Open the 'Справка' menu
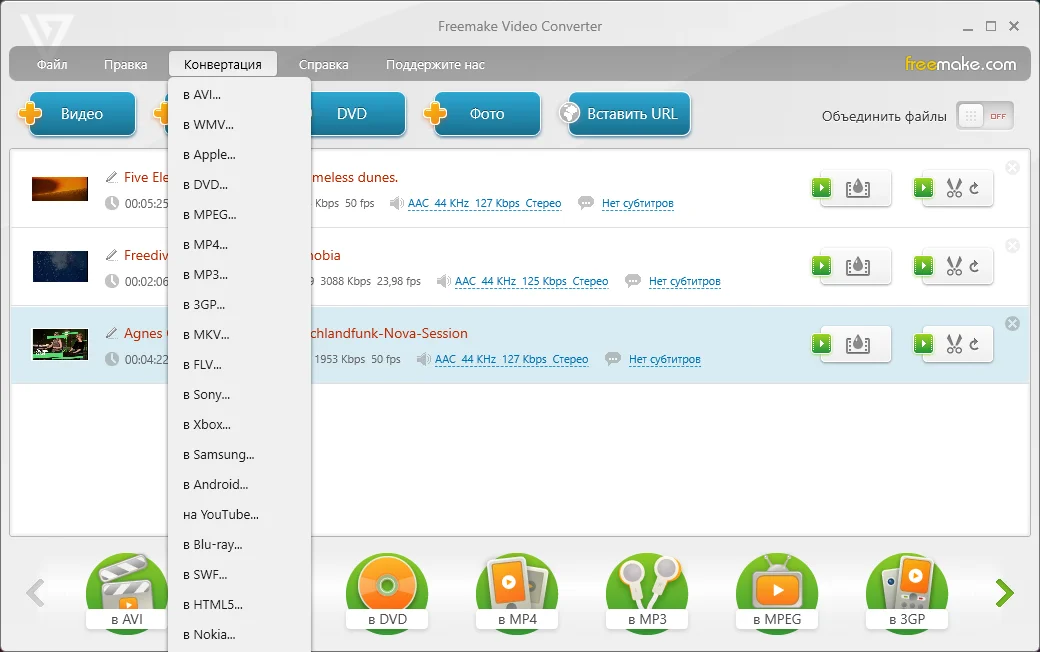Viewport: 1040px width, 652px height. coord(323,65)
